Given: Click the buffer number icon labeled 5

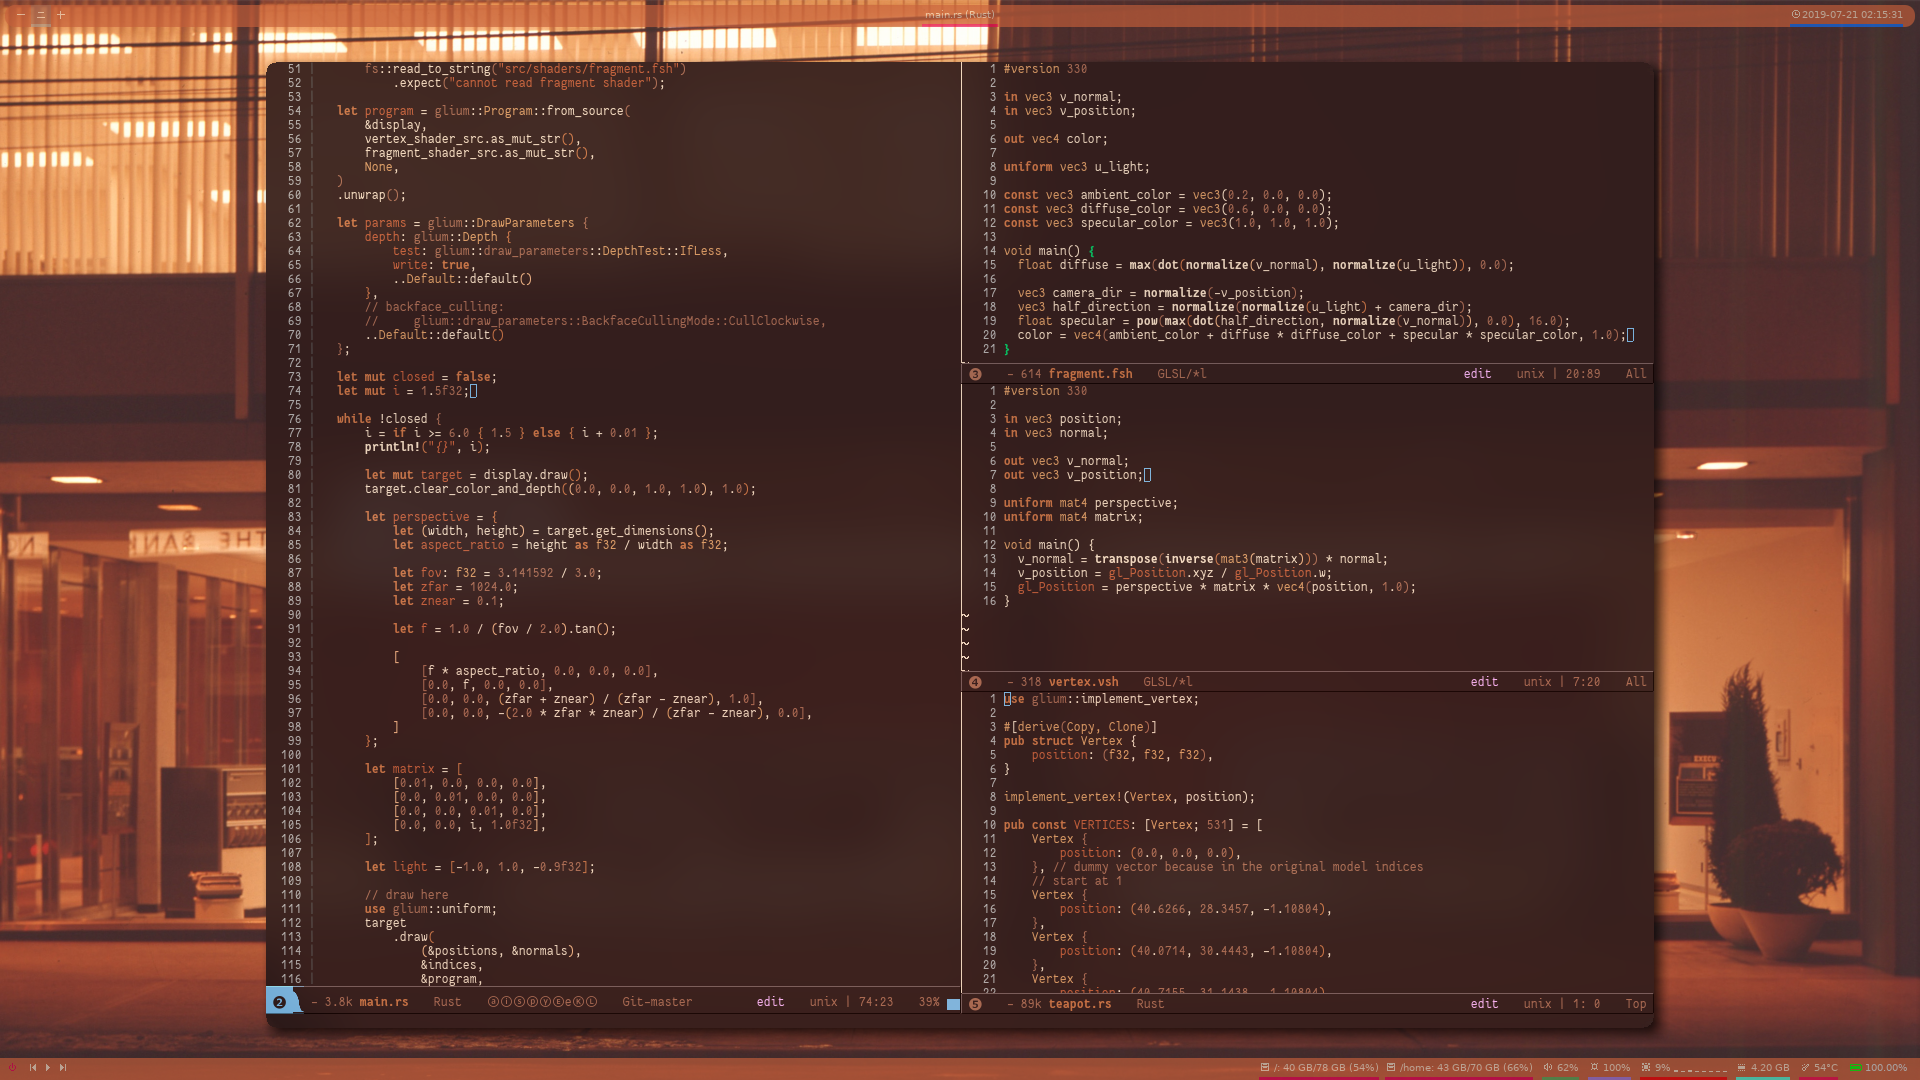Looking at the screenshot, I should [x=976, y=1004].
